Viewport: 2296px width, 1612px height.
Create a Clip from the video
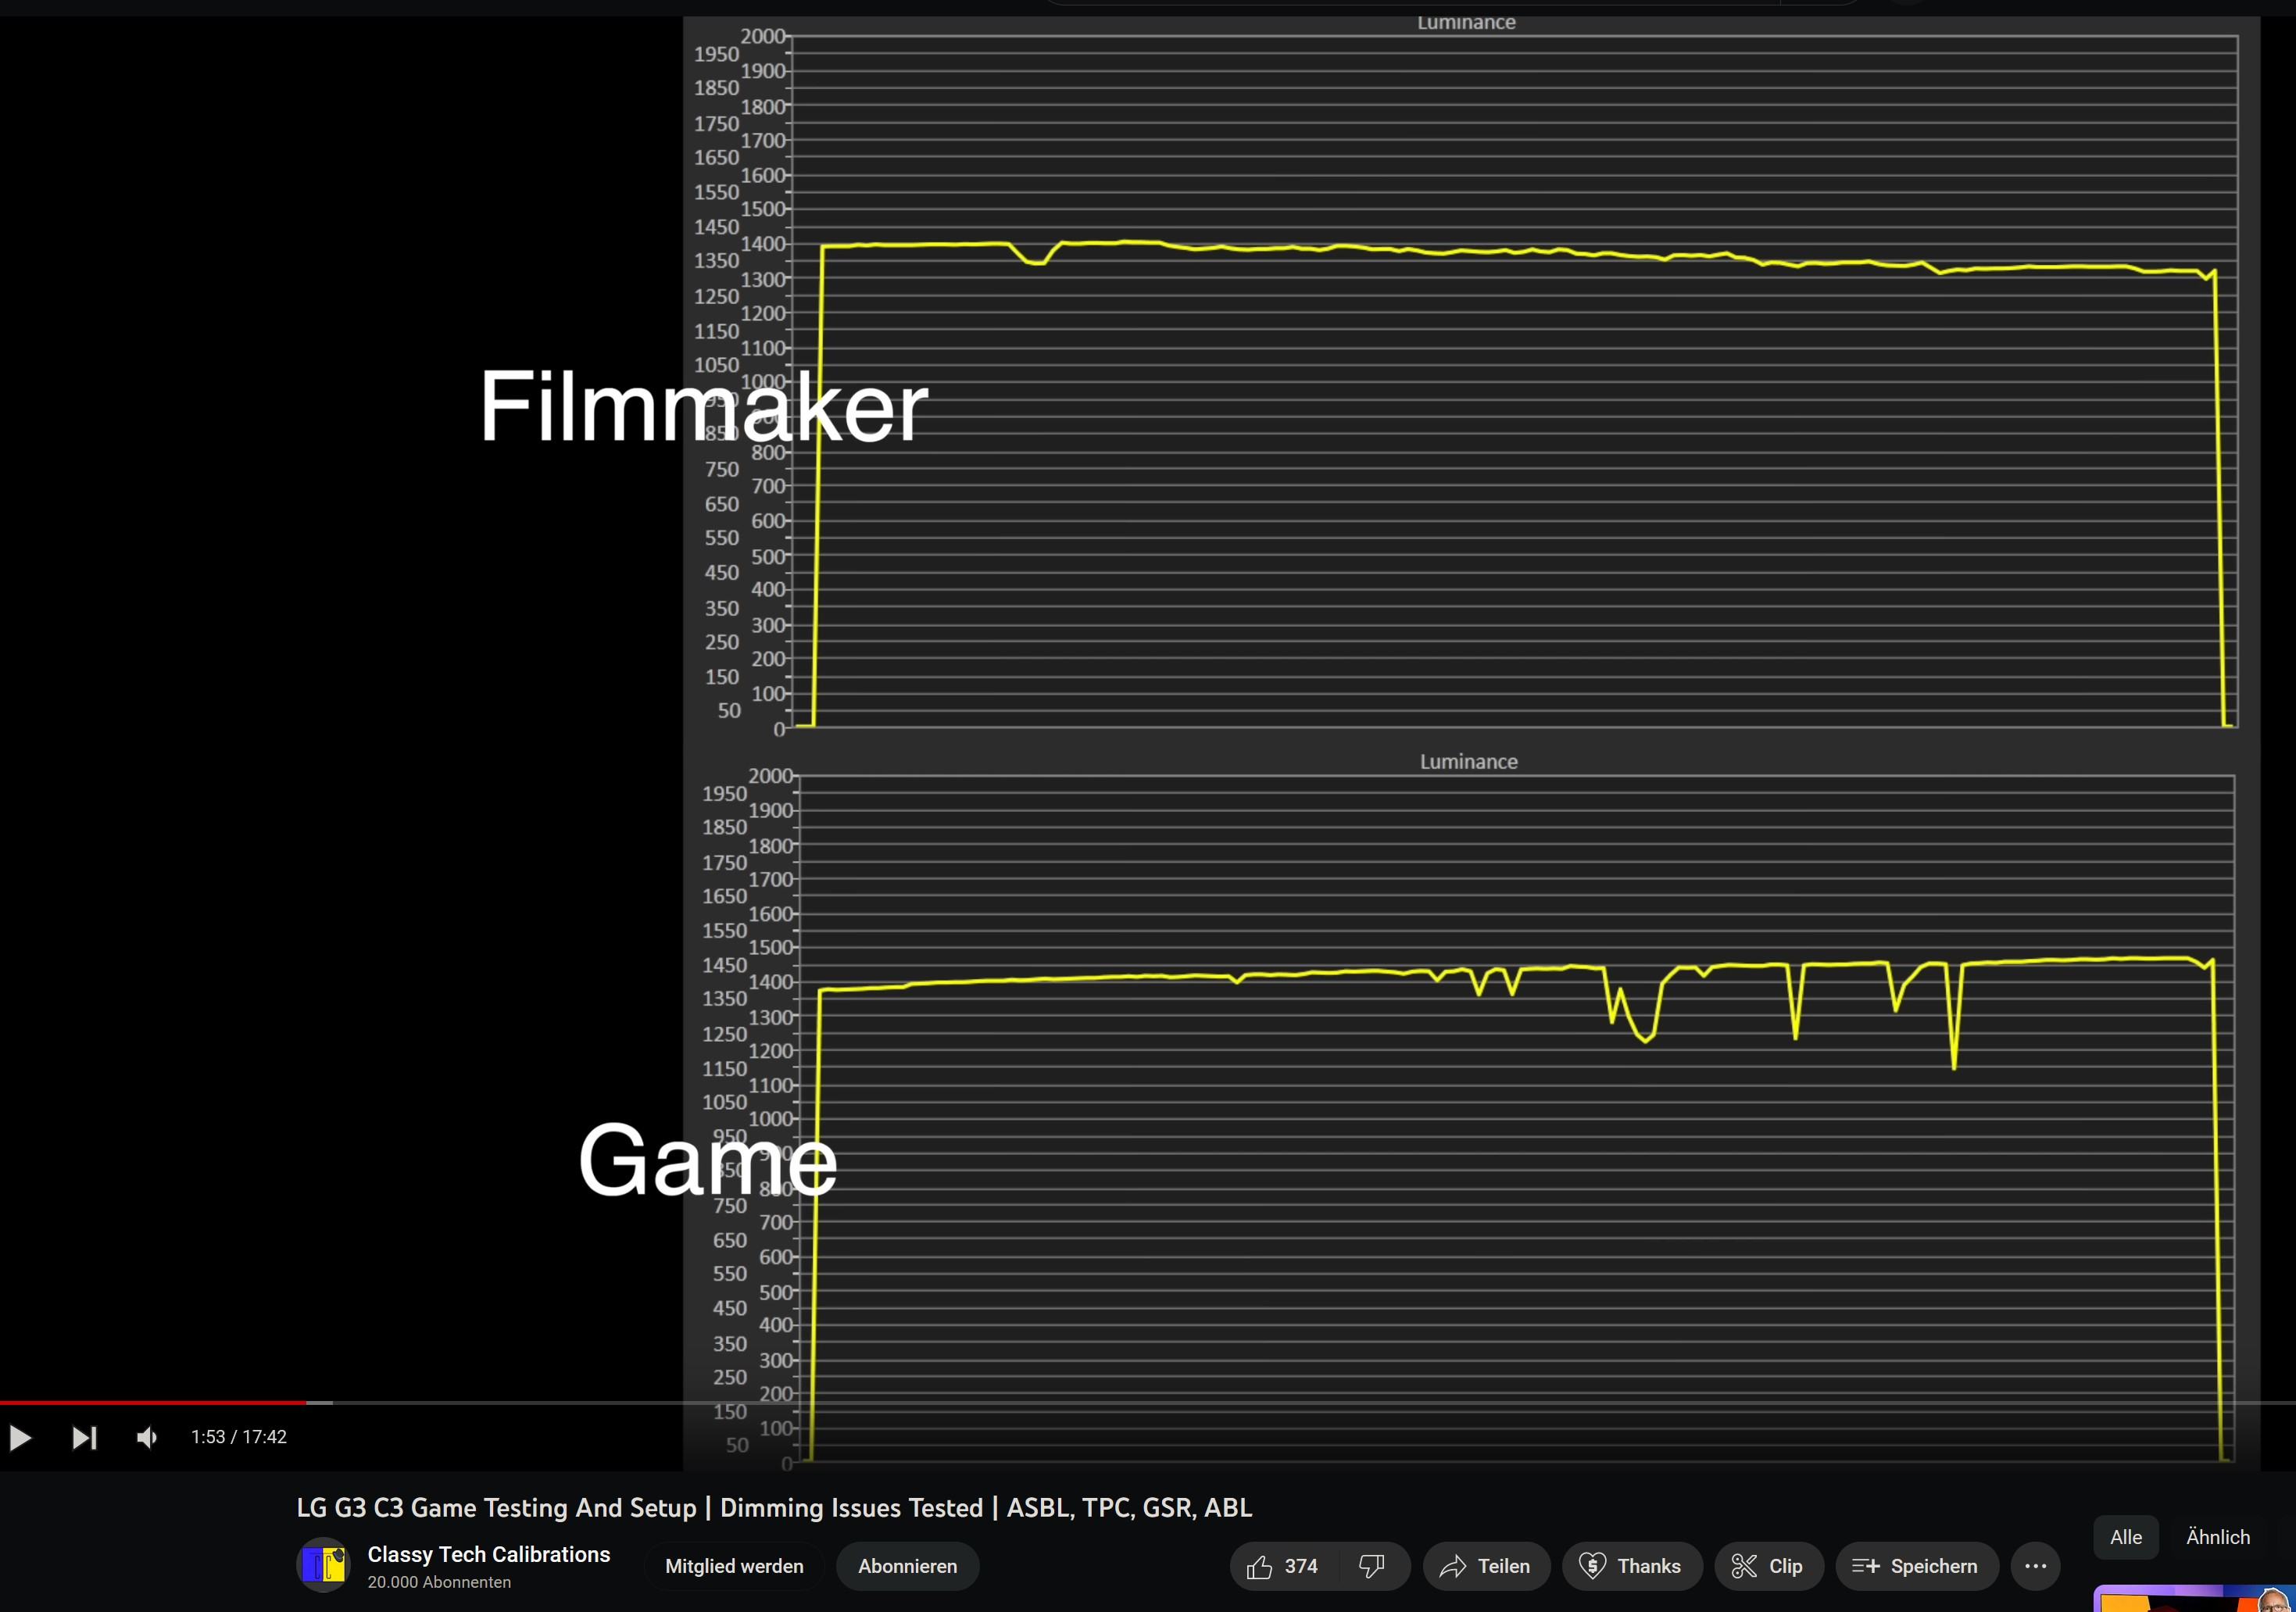pos(1769,1566)
